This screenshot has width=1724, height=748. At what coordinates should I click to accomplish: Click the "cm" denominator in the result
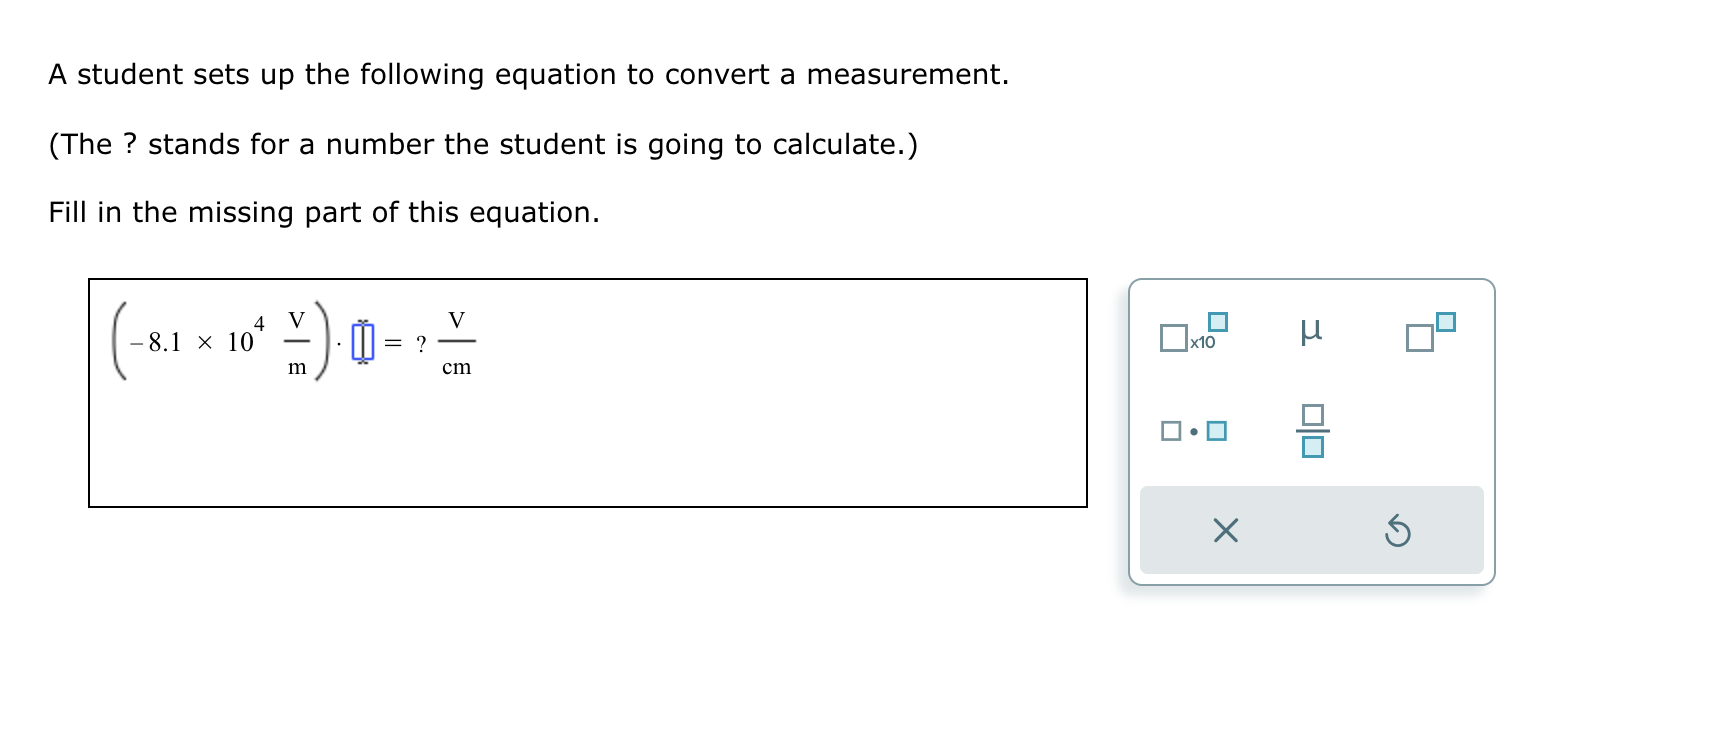click(x=456, y=367)
